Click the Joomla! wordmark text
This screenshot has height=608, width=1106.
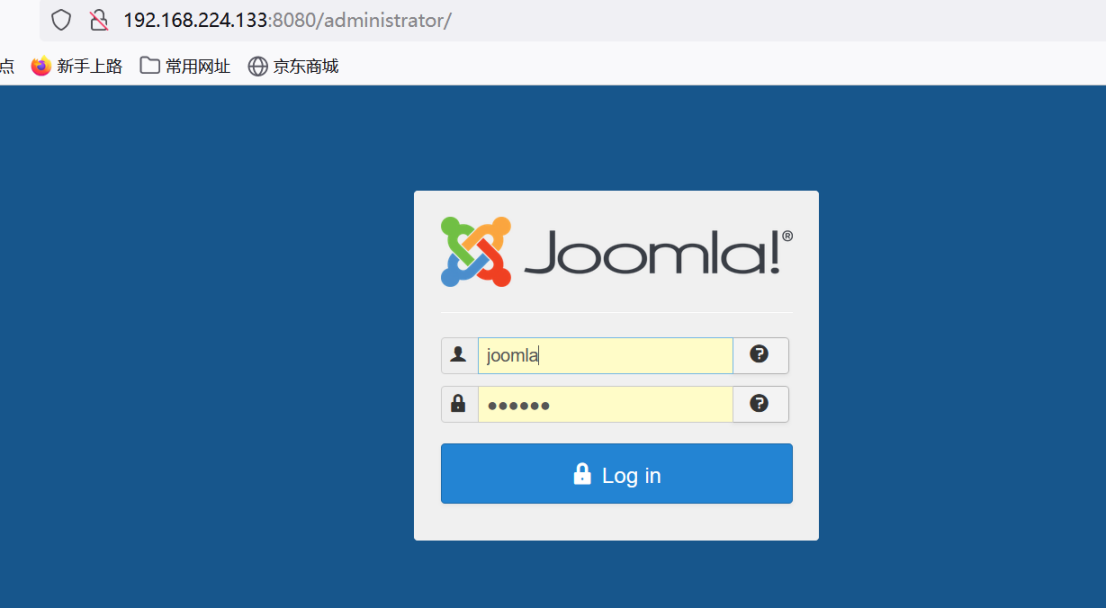click(x=659, y=252)
